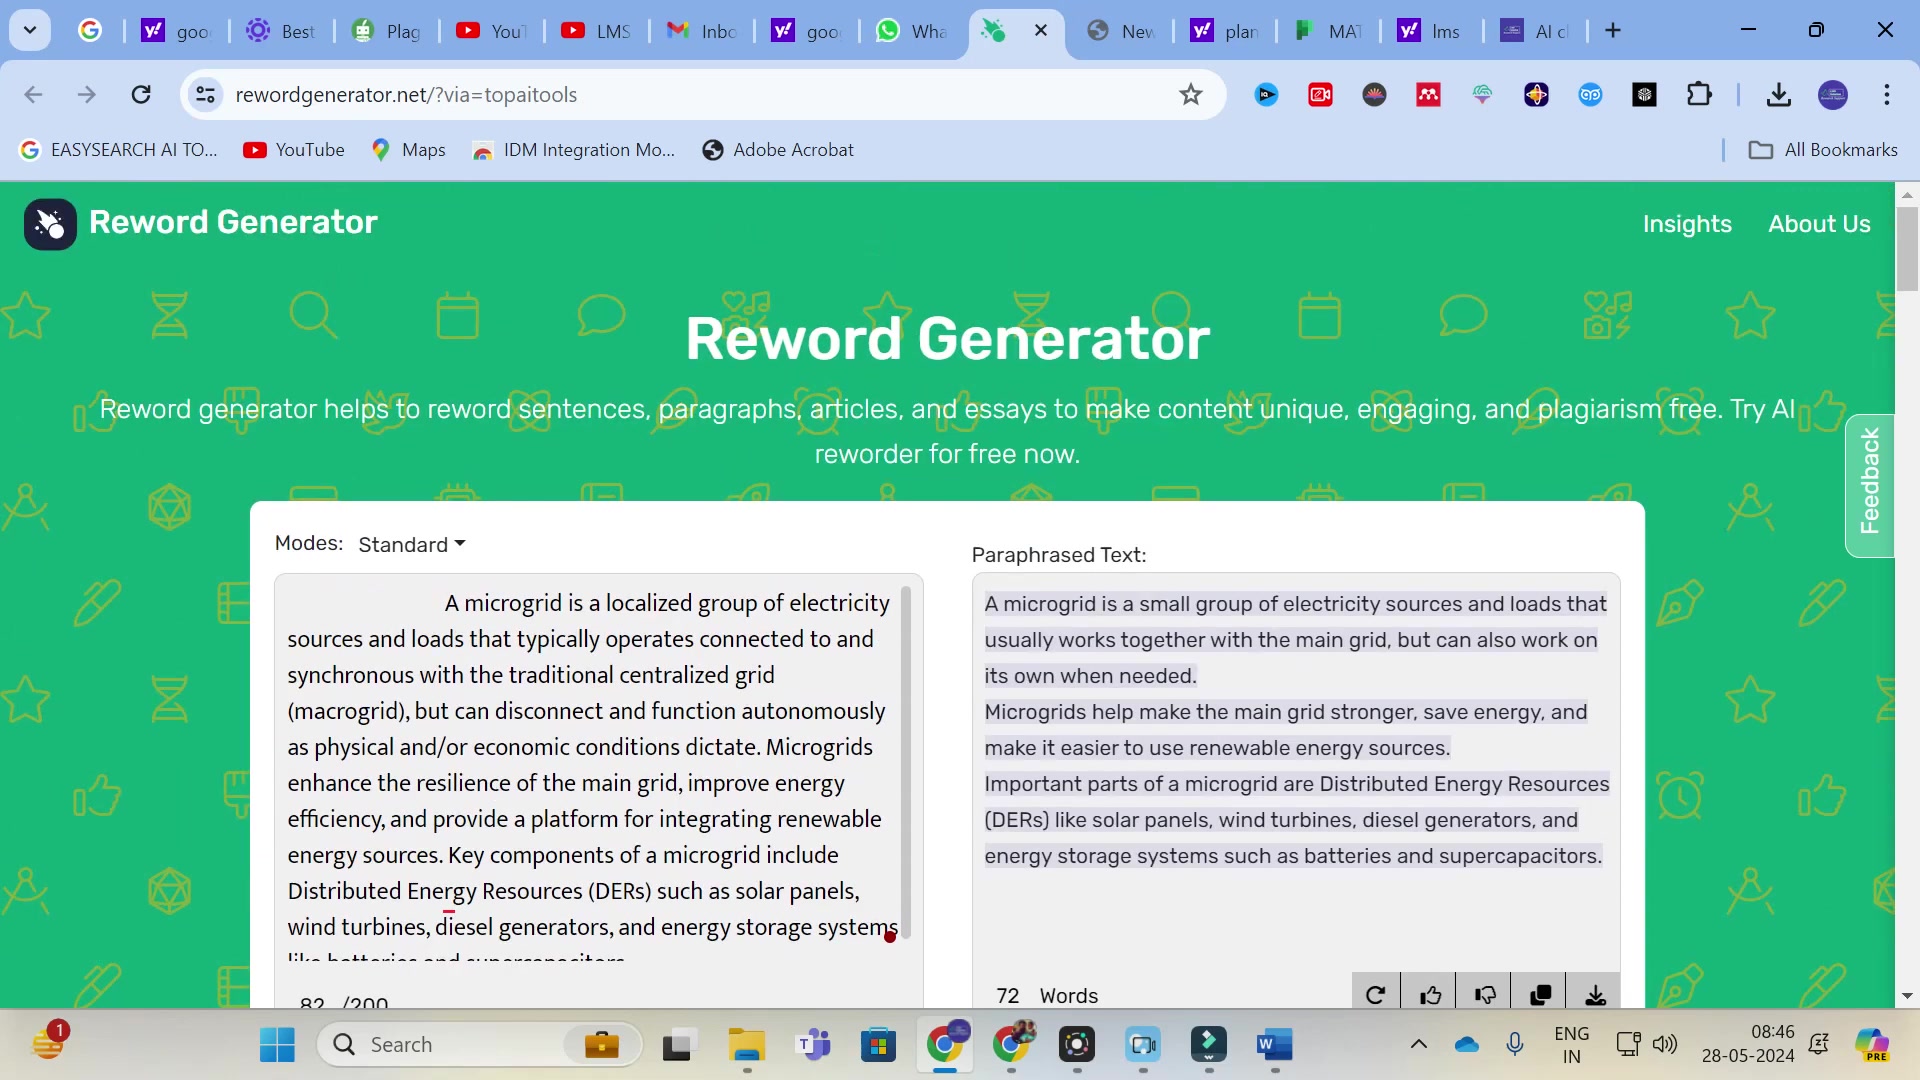Screen dimensions: 1920x1080
Task: Close the current Reword Generator tab
Action: pos(1041,31)
